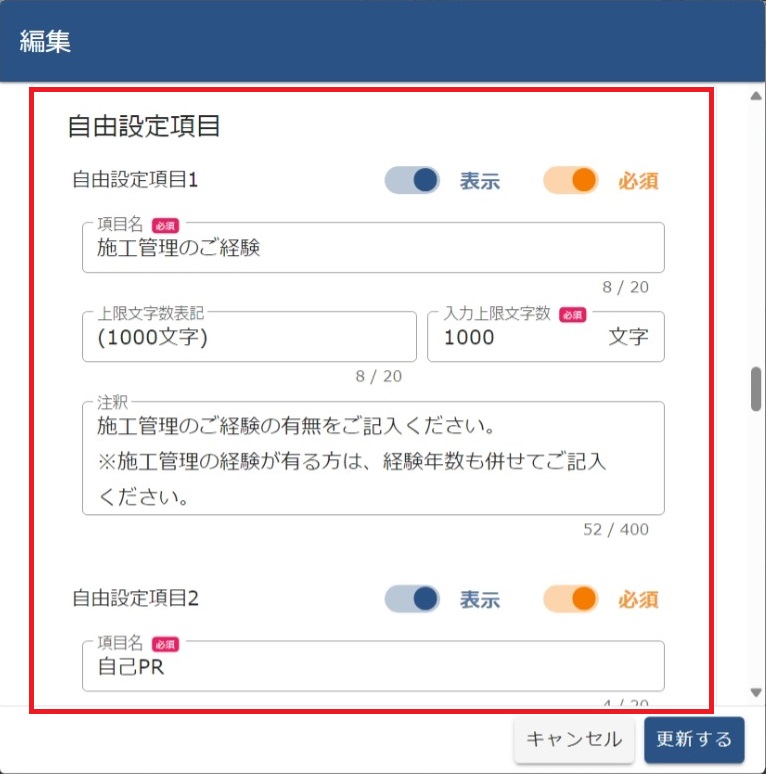766x774 pixels.
Task: Toggle the 表示 switch for 自由設定項目1
Action: coord(412,181)
